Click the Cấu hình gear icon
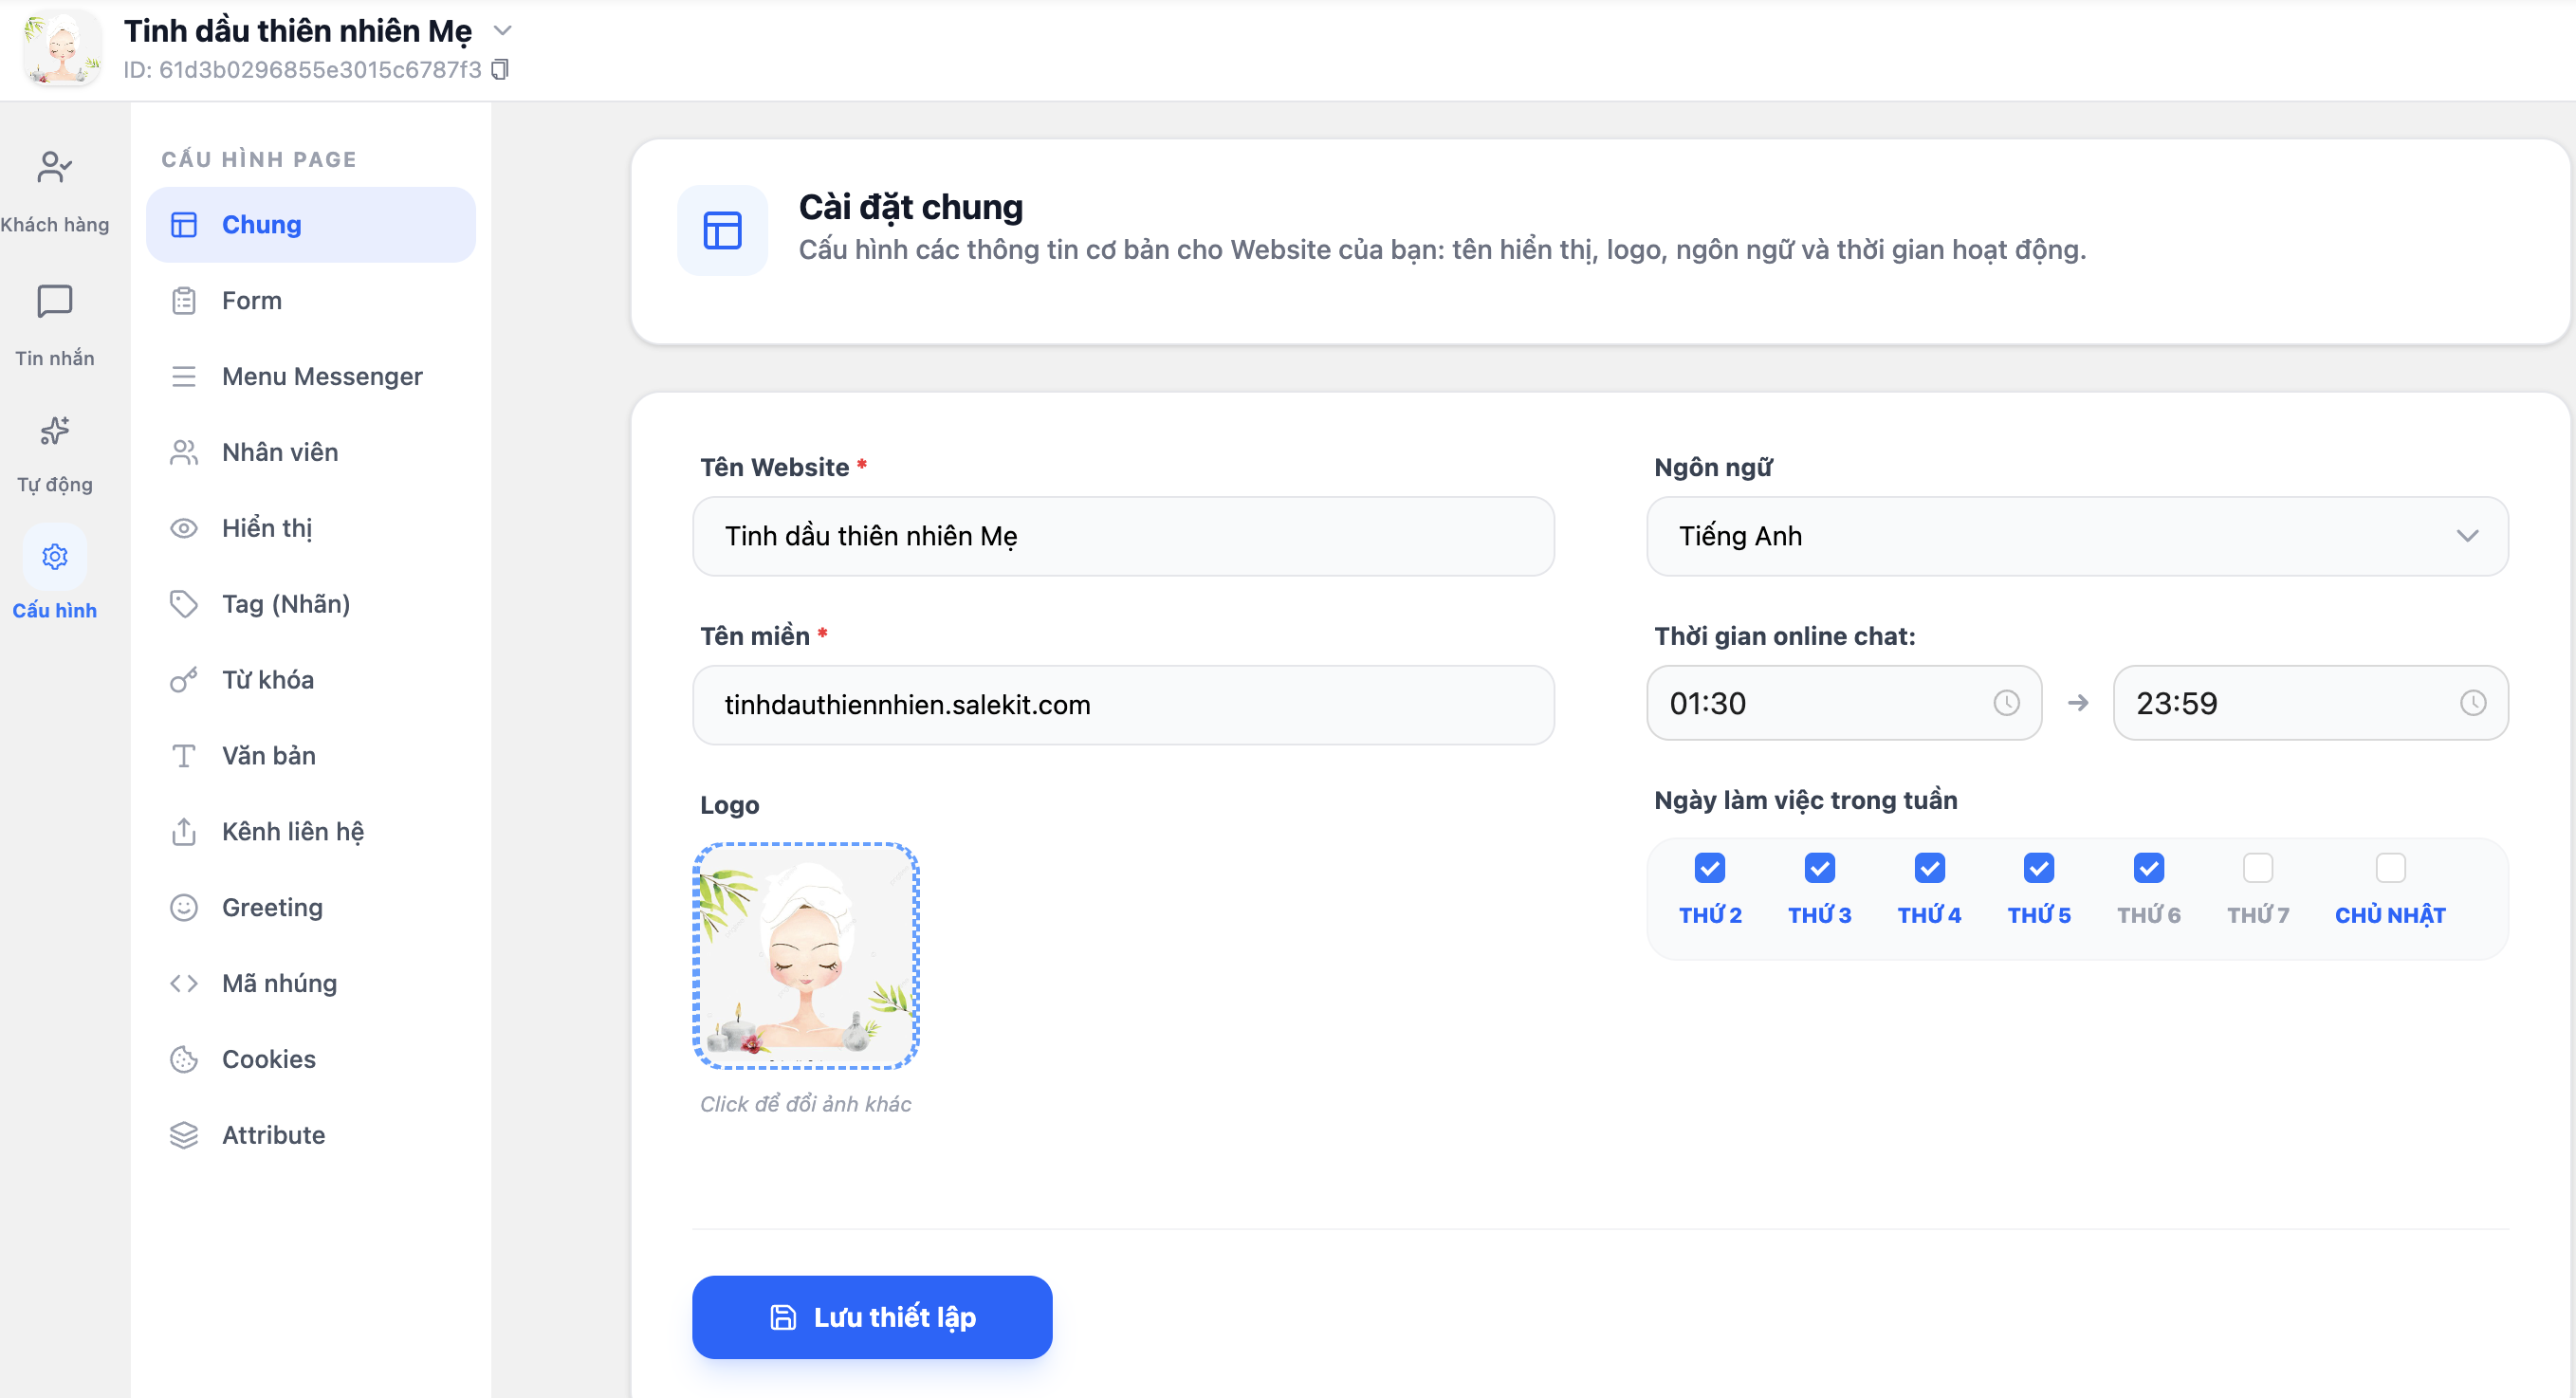 54,556
